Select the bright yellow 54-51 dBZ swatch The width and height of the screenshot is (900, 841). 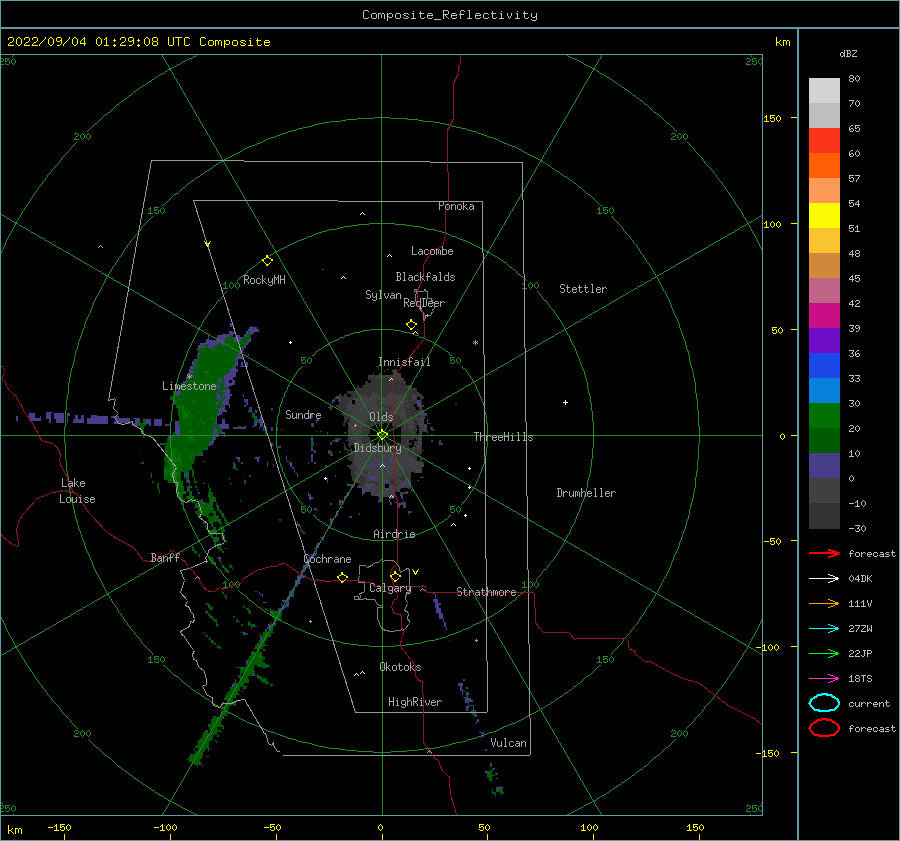pos(824,216)
